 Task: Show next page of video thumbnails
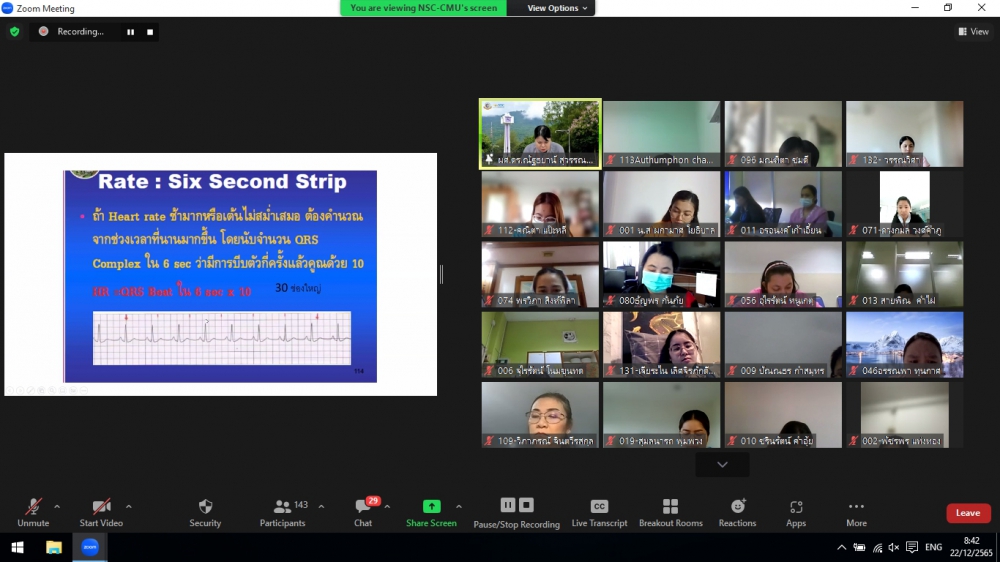722,464
